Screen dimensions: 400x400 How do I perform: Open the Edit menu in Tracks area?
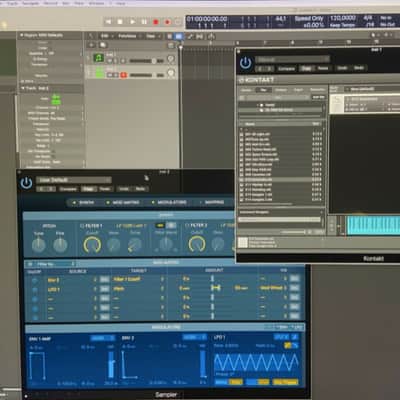click(106, 36)
